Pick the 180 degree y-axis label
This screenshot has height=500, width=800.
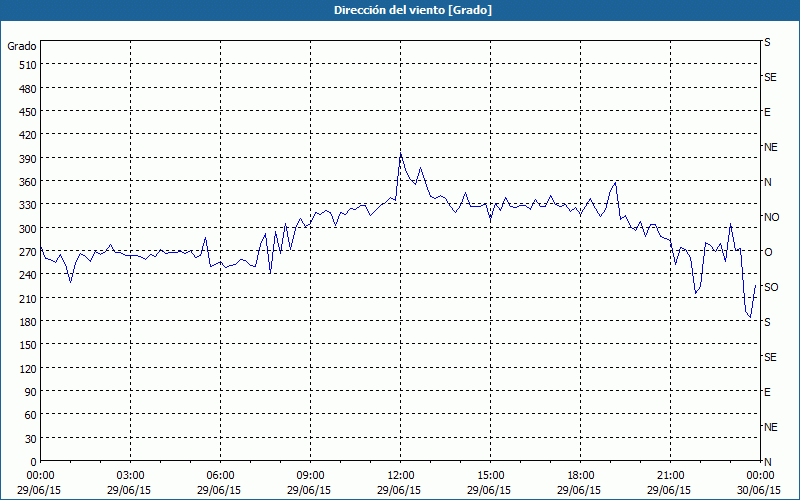pos(28,322)
